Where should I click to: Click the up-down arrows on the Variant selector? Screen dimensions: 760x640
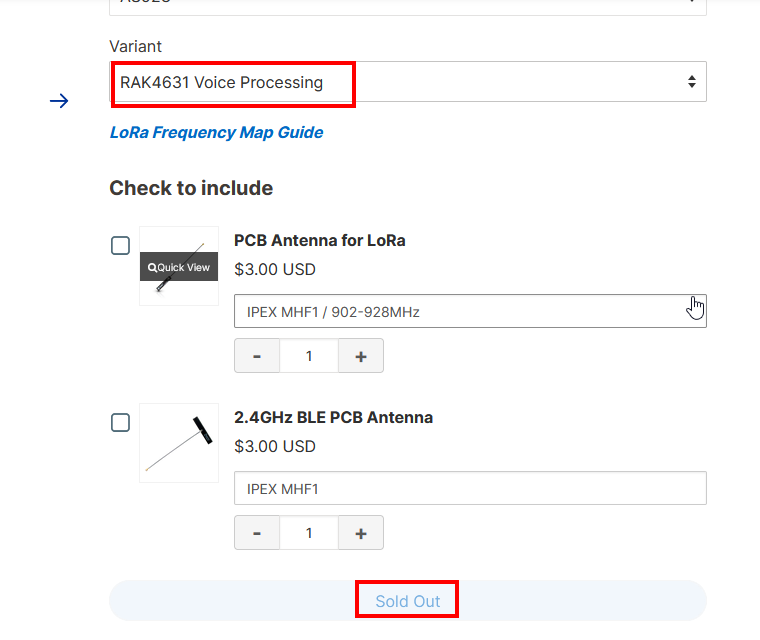tap(691, 82)
